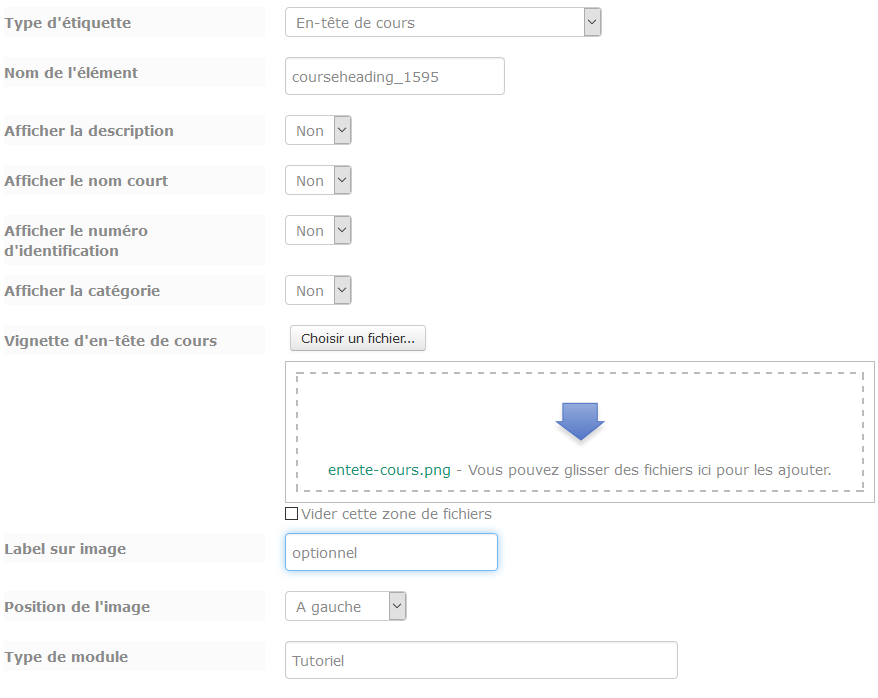Open the Afficher le nom court dropdown
The image size is (878, 698).
click(318, 181)
